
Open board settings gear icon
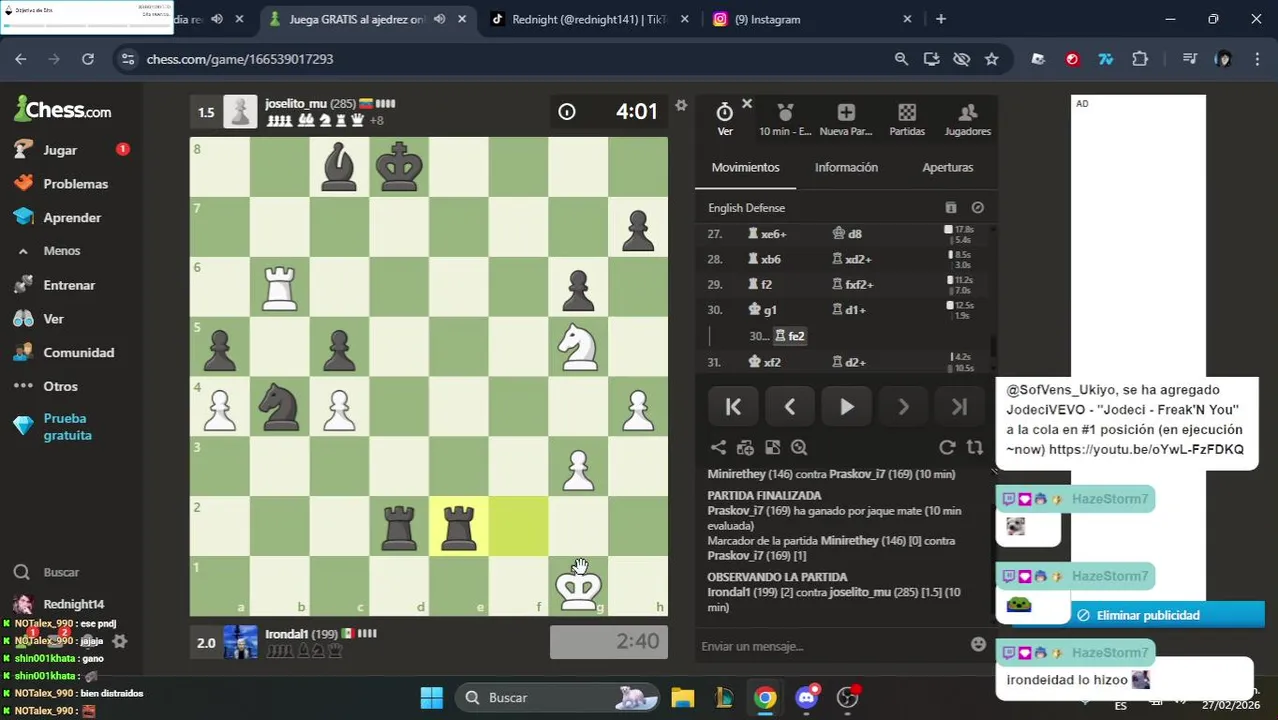tap(681, 105)
